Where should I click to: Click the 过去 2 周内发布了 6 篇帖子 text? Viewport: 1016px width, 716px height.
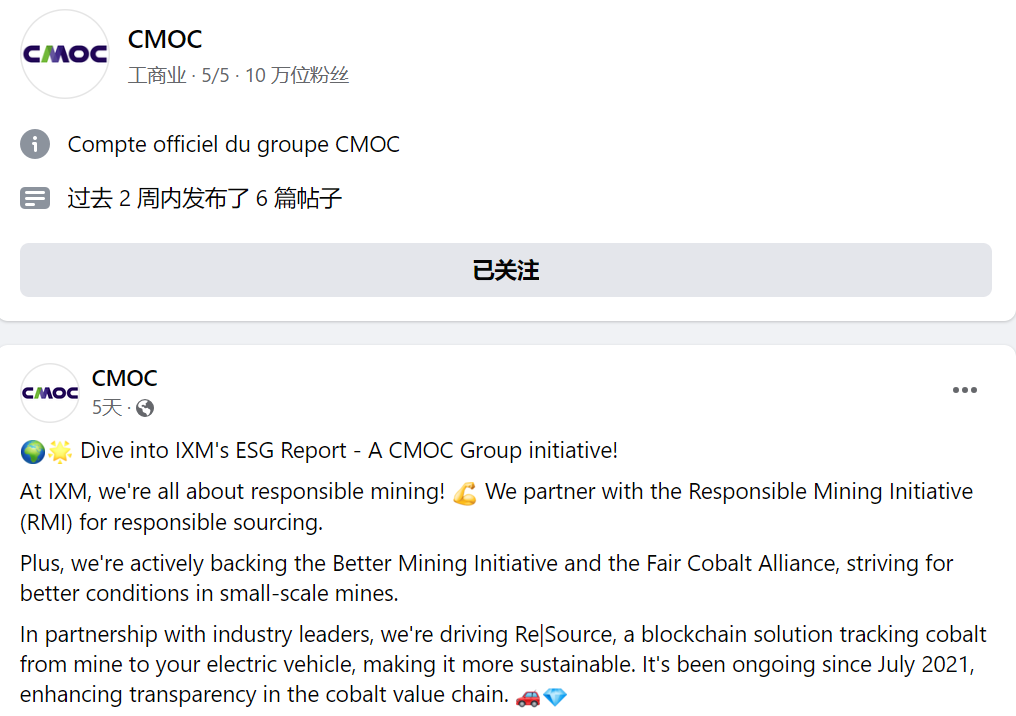coord(205,198)
